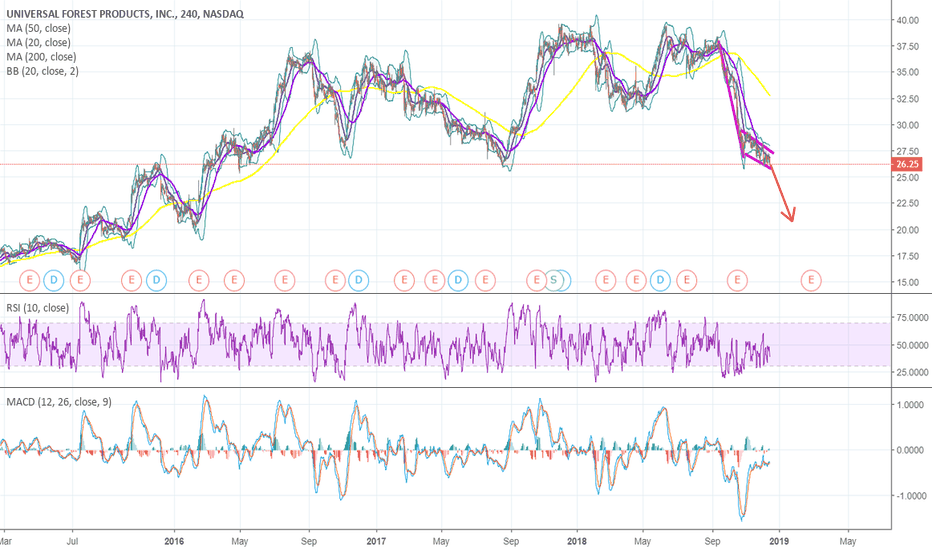The width and height of the screenshot is (932, 550).
Task: Open the October 2017 earnings 'E' marker
Action: coord(537,279)
